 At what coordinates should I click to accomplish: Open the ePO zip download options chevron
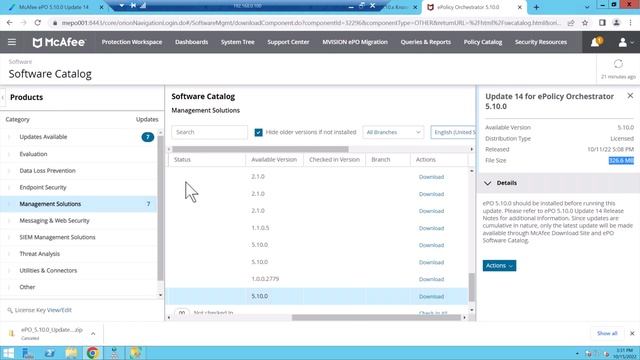[x=93, y=333]
